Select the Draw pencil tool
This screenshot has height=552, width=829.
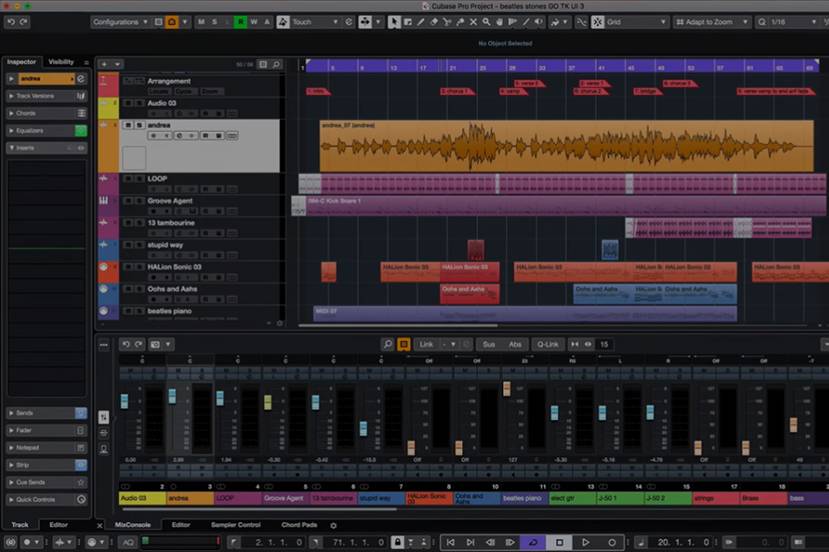tap(421, 22)
